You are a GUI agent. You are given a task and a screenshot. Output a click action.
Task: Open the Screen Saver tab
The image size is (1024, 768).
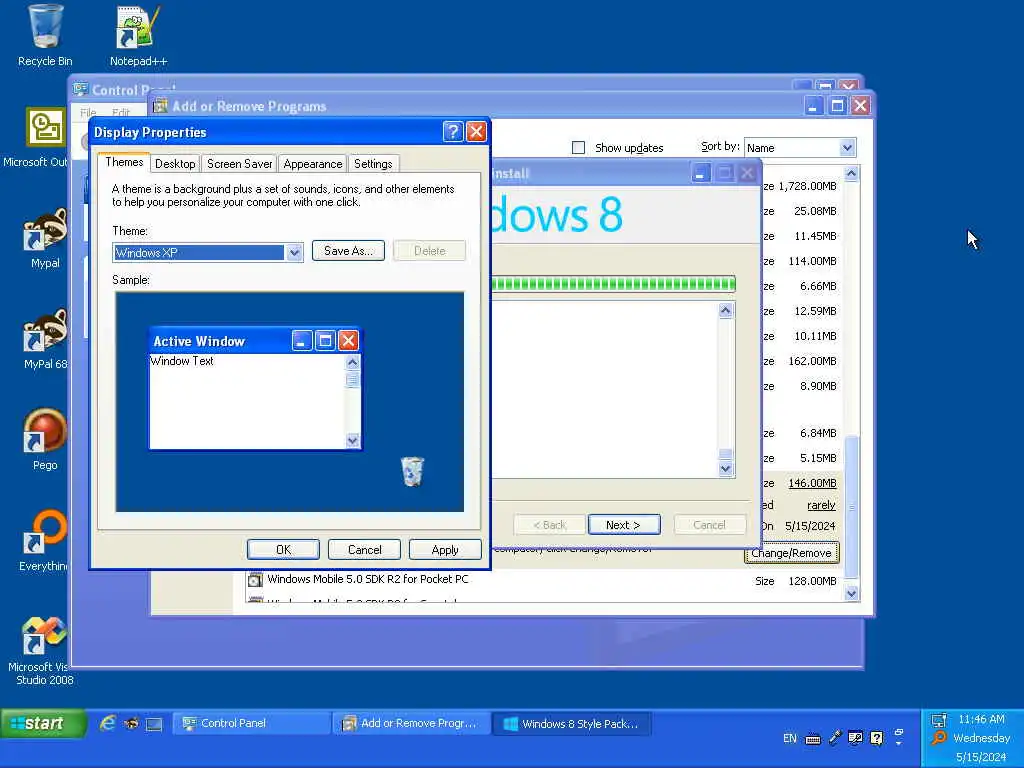coord(240,164)
